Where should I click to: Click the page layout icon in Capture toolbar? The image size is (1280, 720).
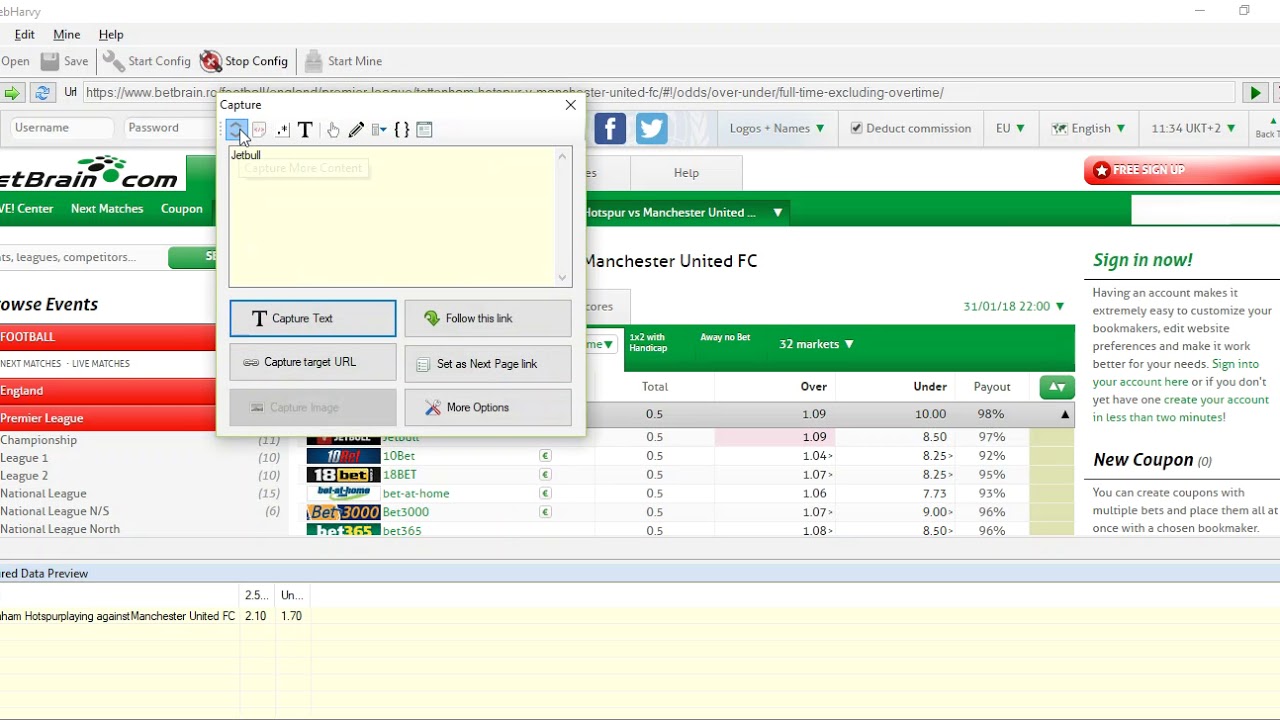click(x=424, y=129)
